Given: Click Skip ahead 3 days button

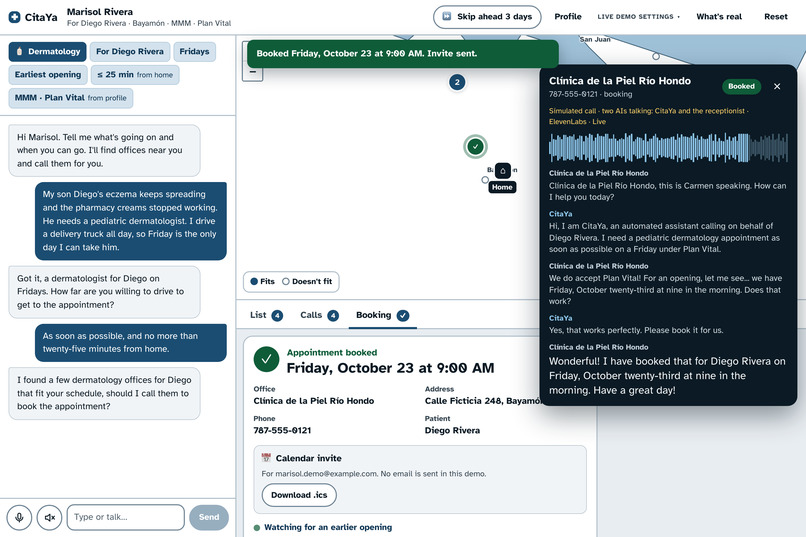Looking at the screenshot, I should tap(487, 17).
